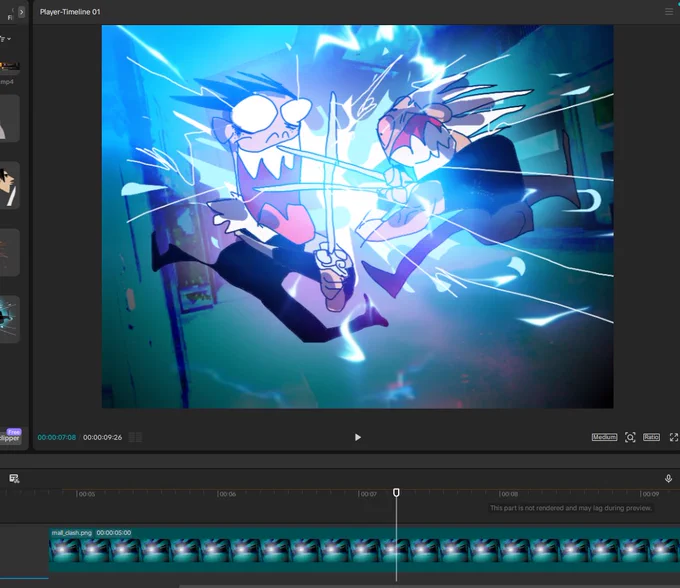This screenshot has width=680, height=588.
Task: Jump to the 00:07 ruler mark
Action: click(x=368, y=494)
